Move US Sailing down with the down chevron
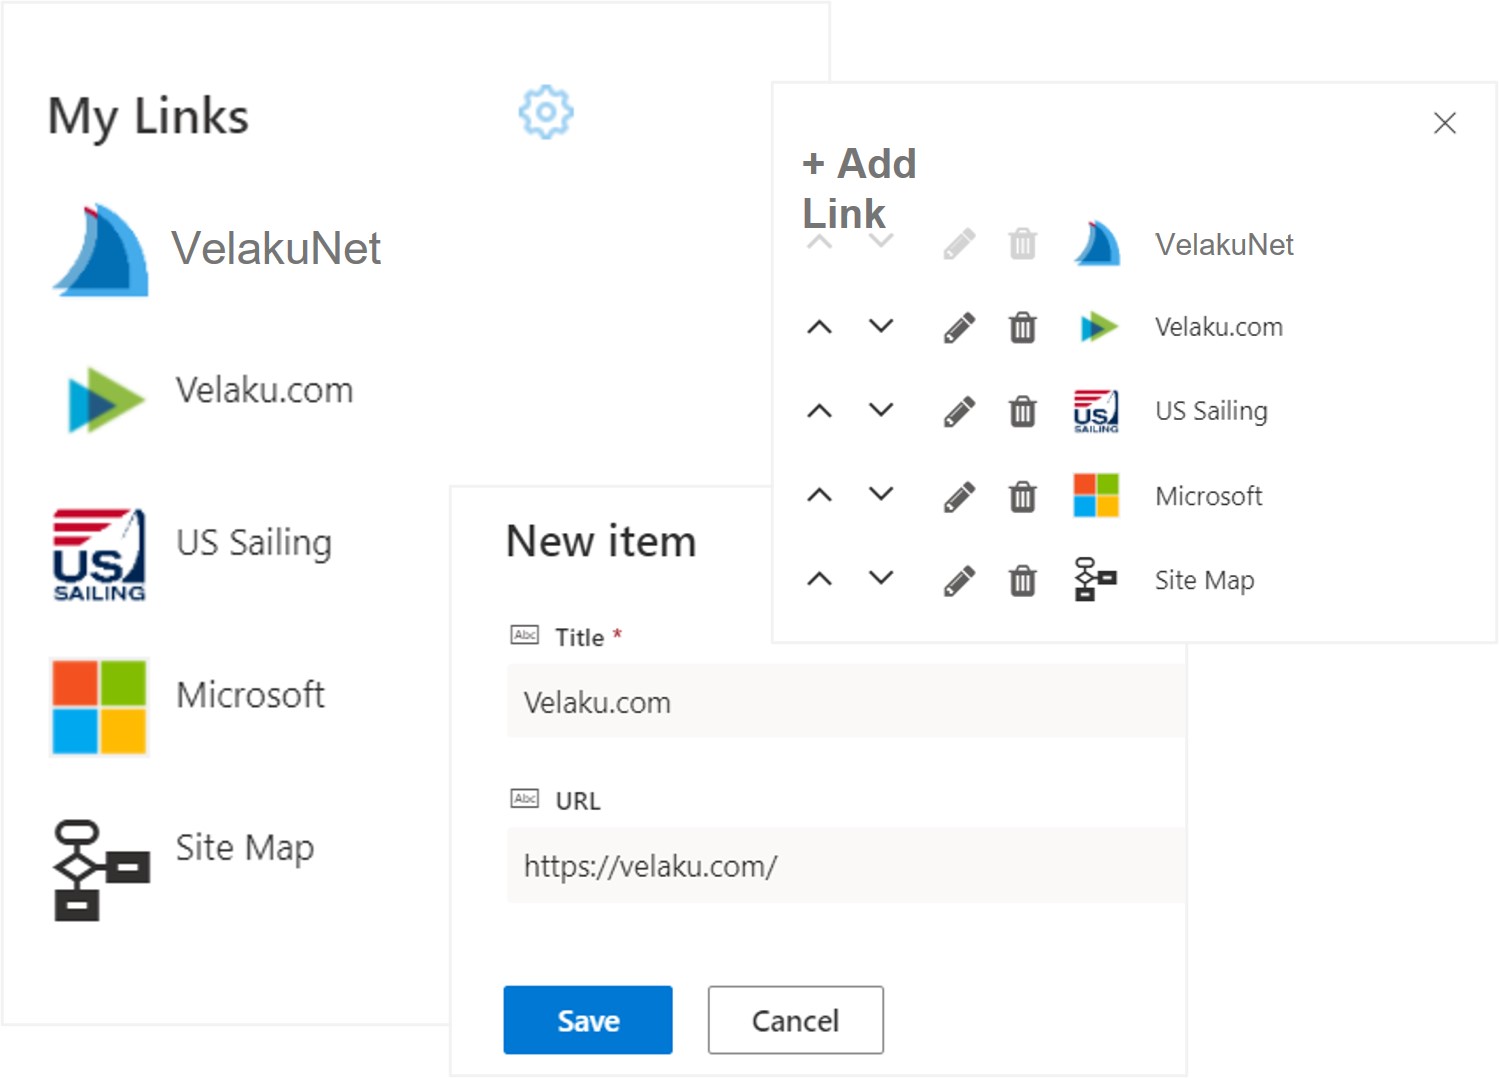 881,410
